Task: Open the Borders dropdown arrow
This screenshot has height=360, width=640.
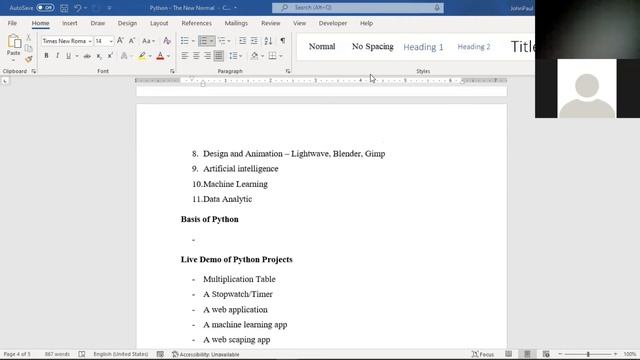Action: [x=281, y=56]
